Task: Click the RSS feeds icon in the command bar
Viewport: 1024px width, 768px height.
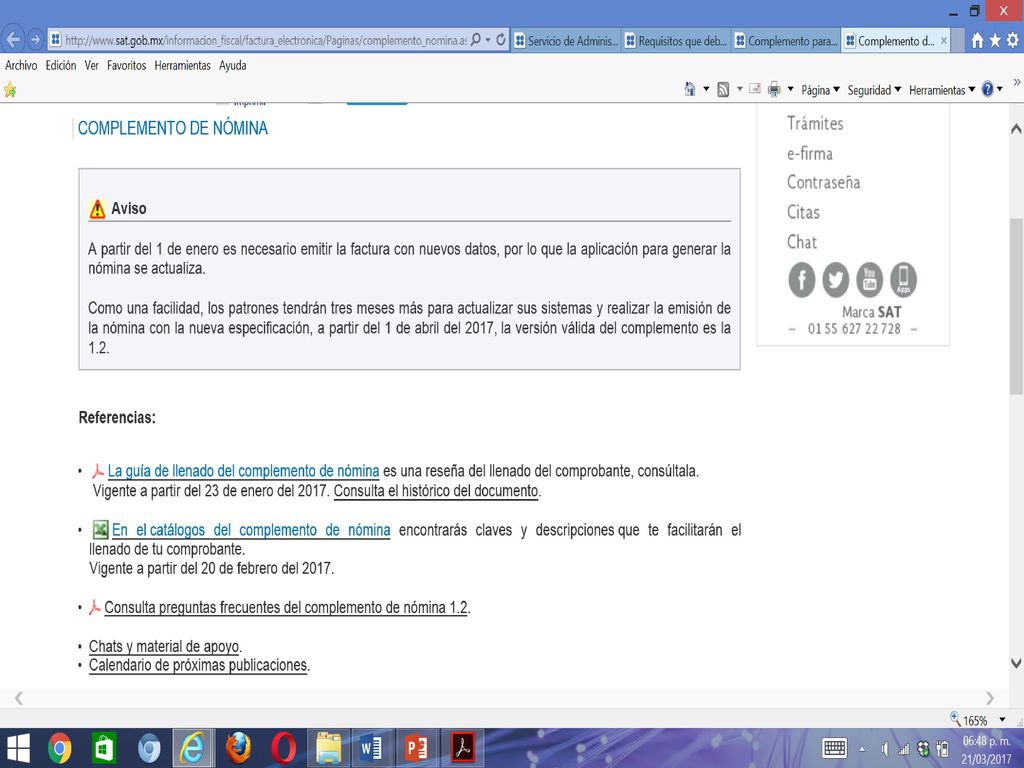Action: (x=723, y=89)
